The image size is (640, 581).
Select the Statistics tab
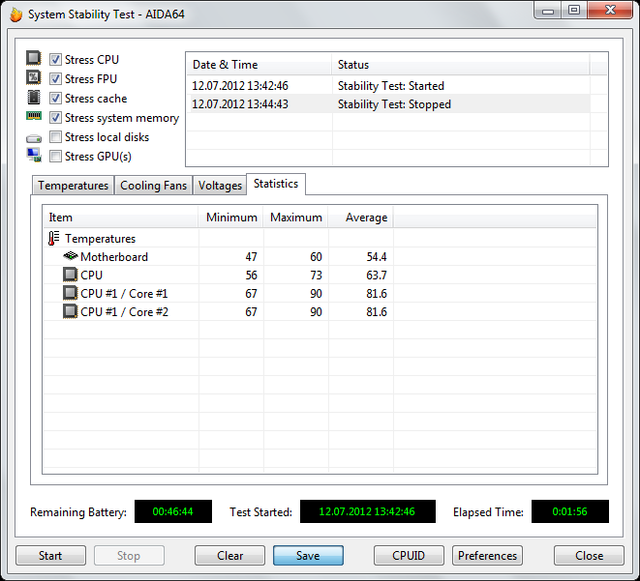pyautogui.click(x=276, y=184)
